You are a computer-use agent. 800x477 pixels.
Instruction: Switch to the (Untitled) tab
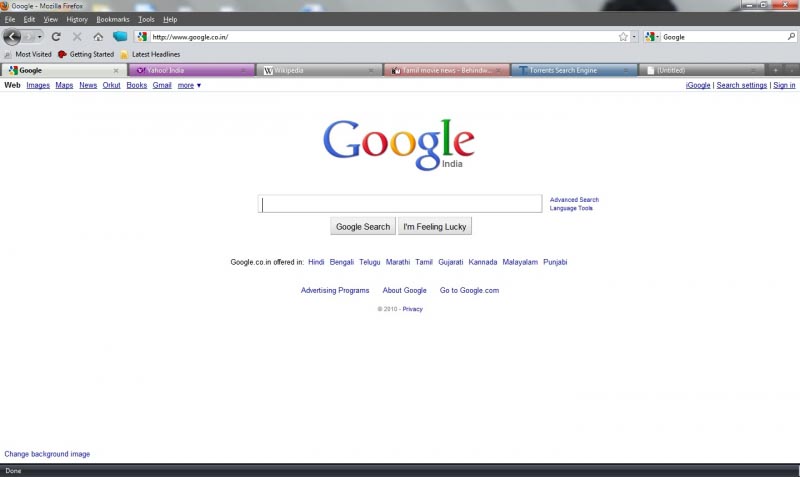pyautogui.click(x=702, y=70)
